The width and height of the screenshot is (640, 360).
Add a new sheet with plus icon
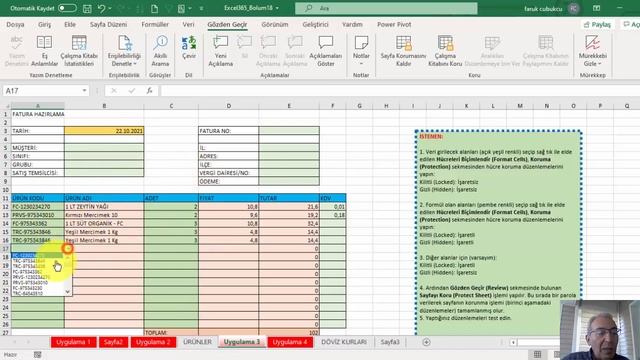point(426,342)
